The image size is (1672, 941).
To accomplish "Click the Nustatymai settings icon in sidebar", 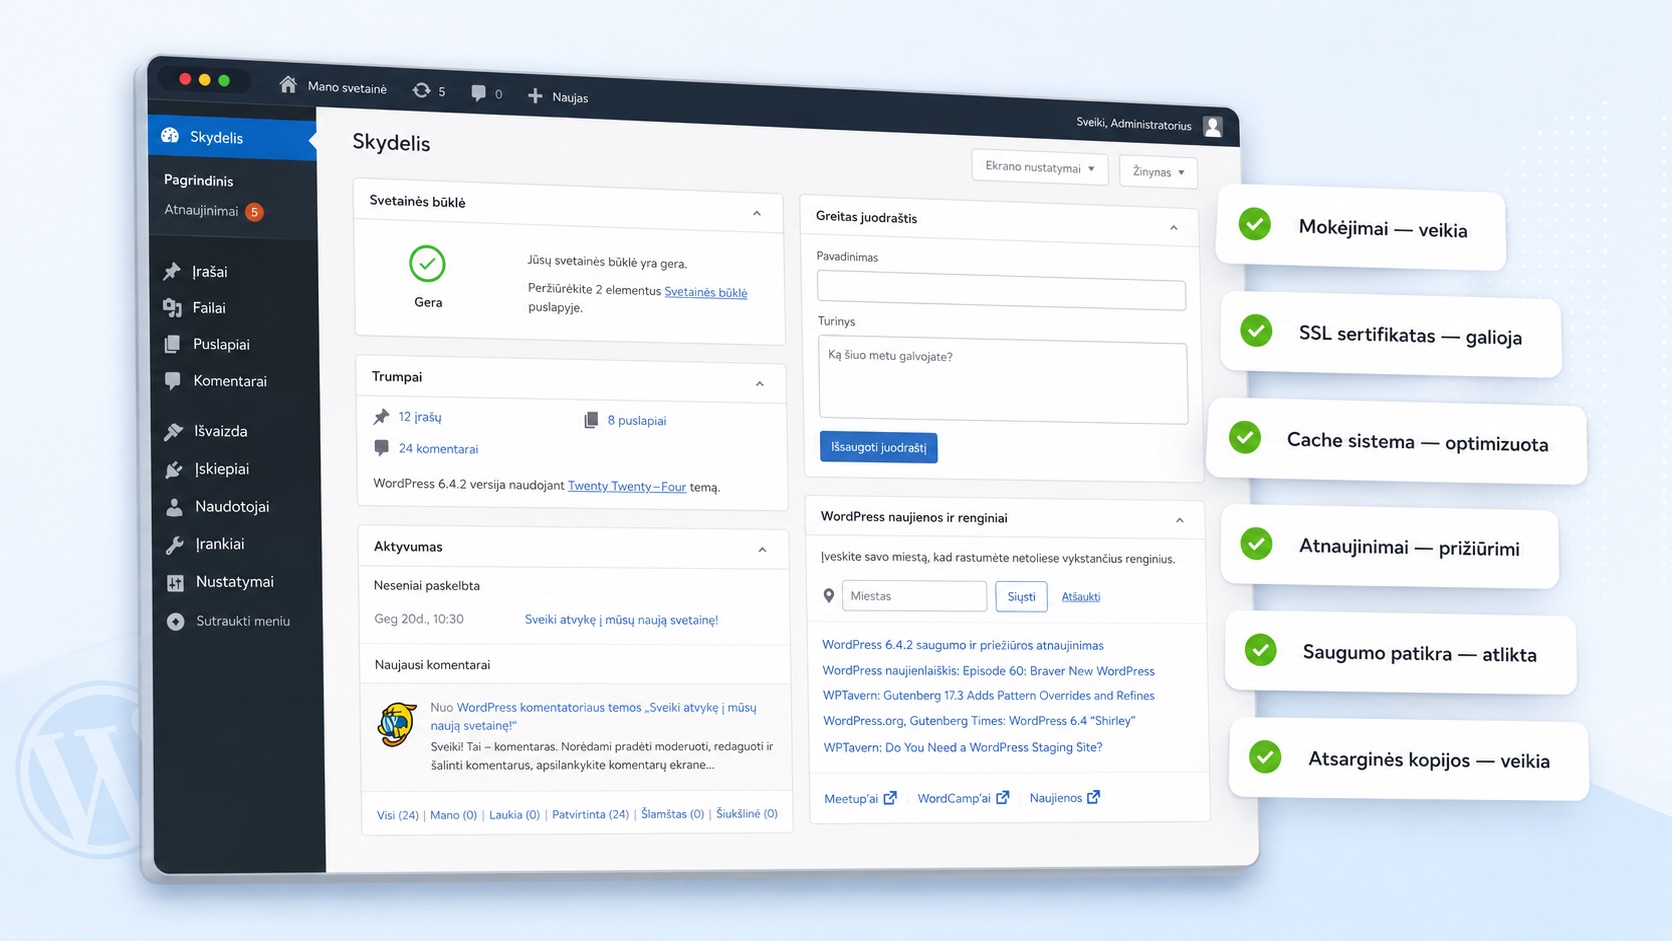I will point(175,582).
